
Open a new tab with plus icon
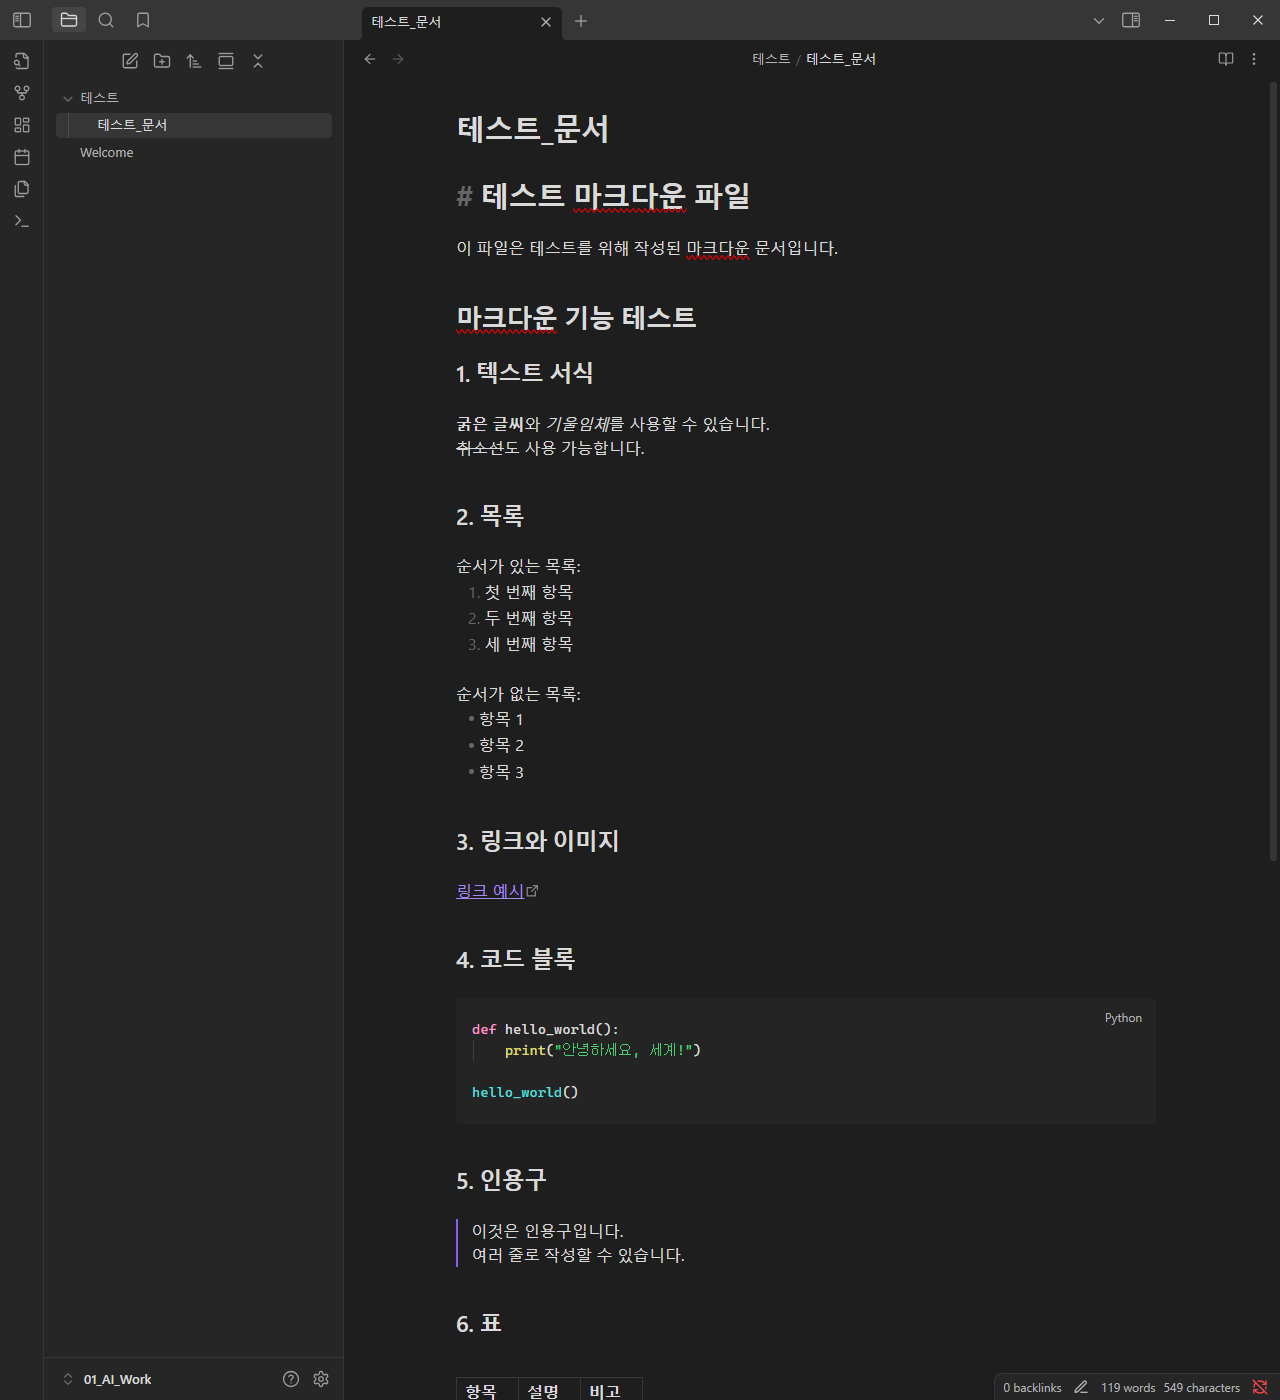(581, 21)
